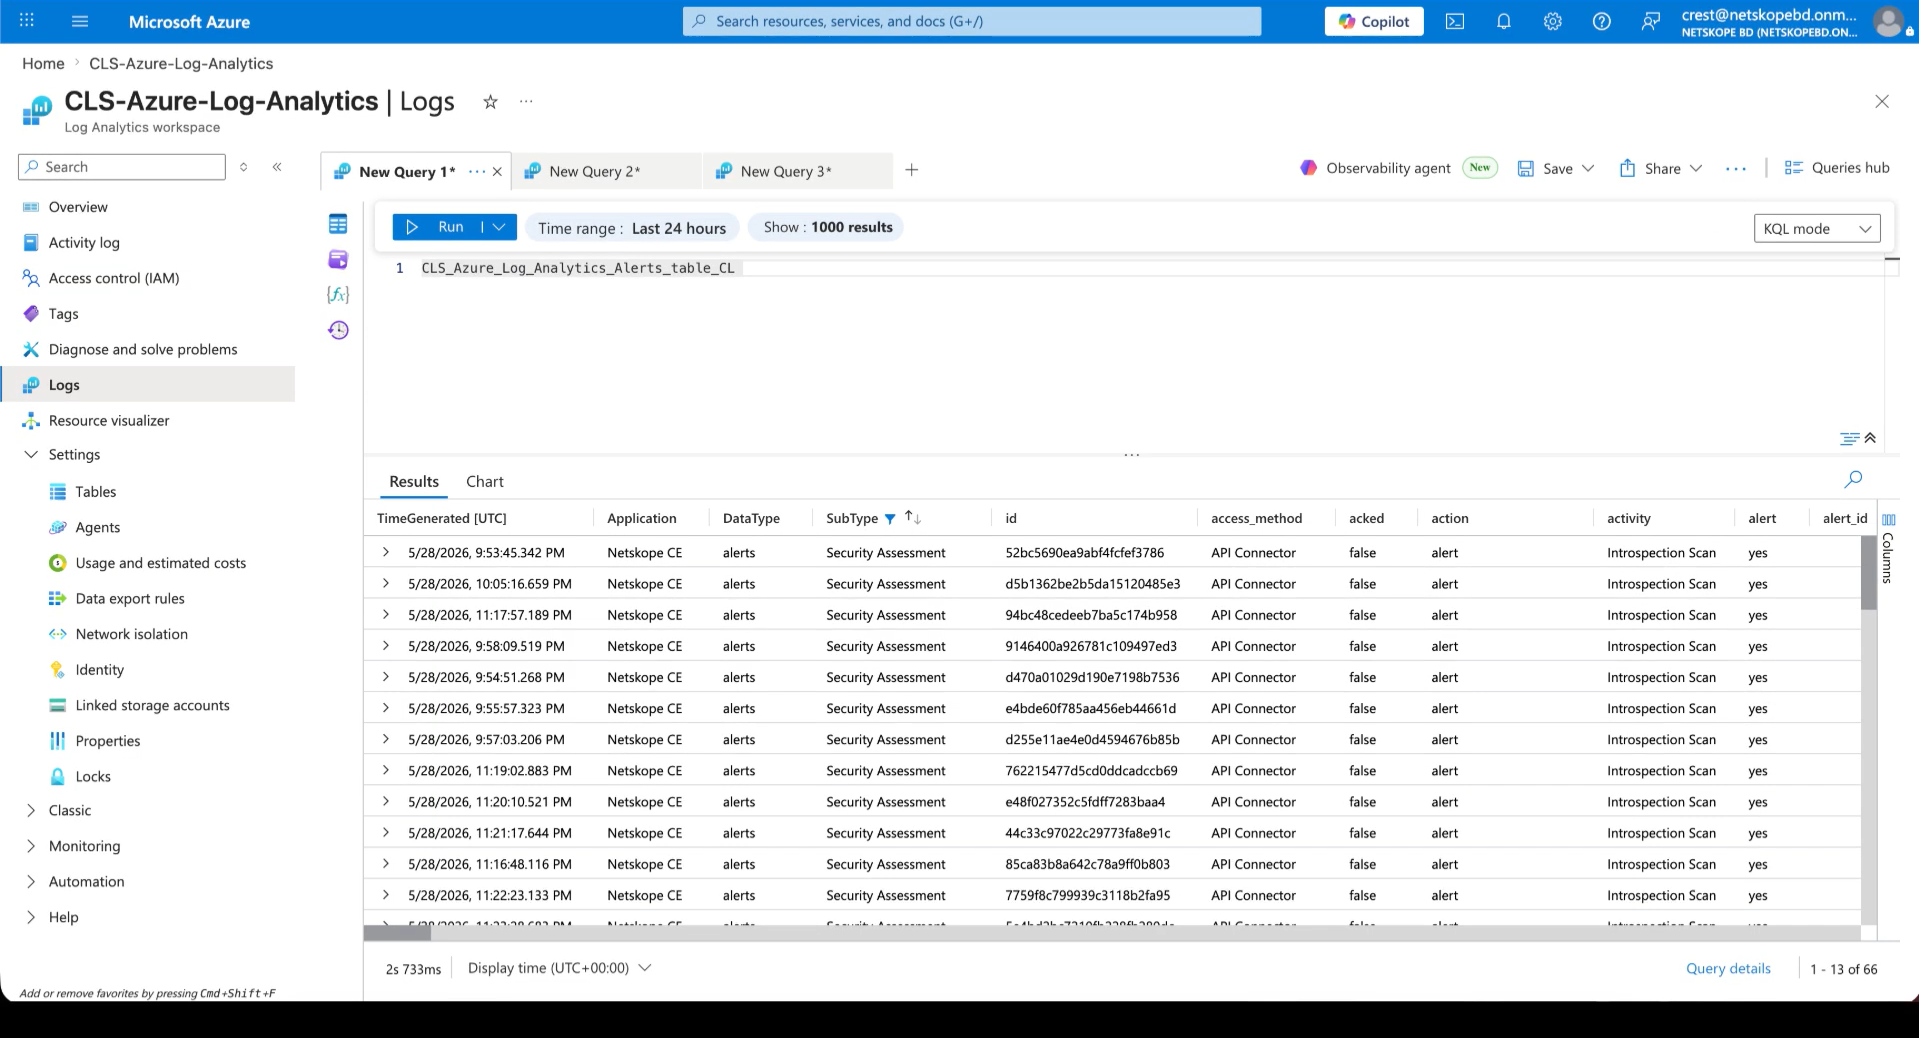The height and width of the screenshot is (1038, 1919).
Task: Open the notifications bell
Action: [1504, 21]
